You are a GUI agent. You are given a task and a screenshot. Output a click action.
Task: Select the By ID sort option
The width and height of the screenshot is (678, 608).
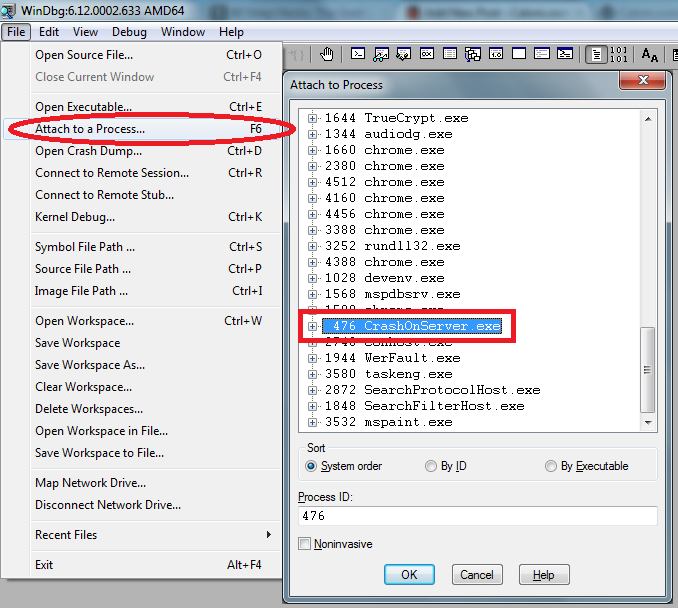click(431, 466)
